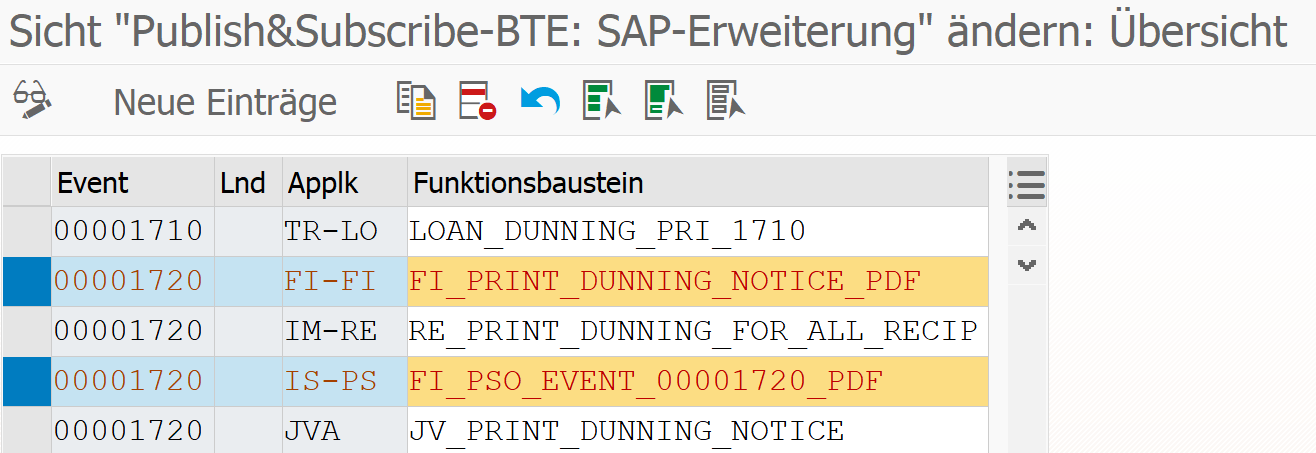The width and height of the screenshot is (1316, 453).
Task: Click the Funktionsbaustein column header
Action: tap(698, 183)
